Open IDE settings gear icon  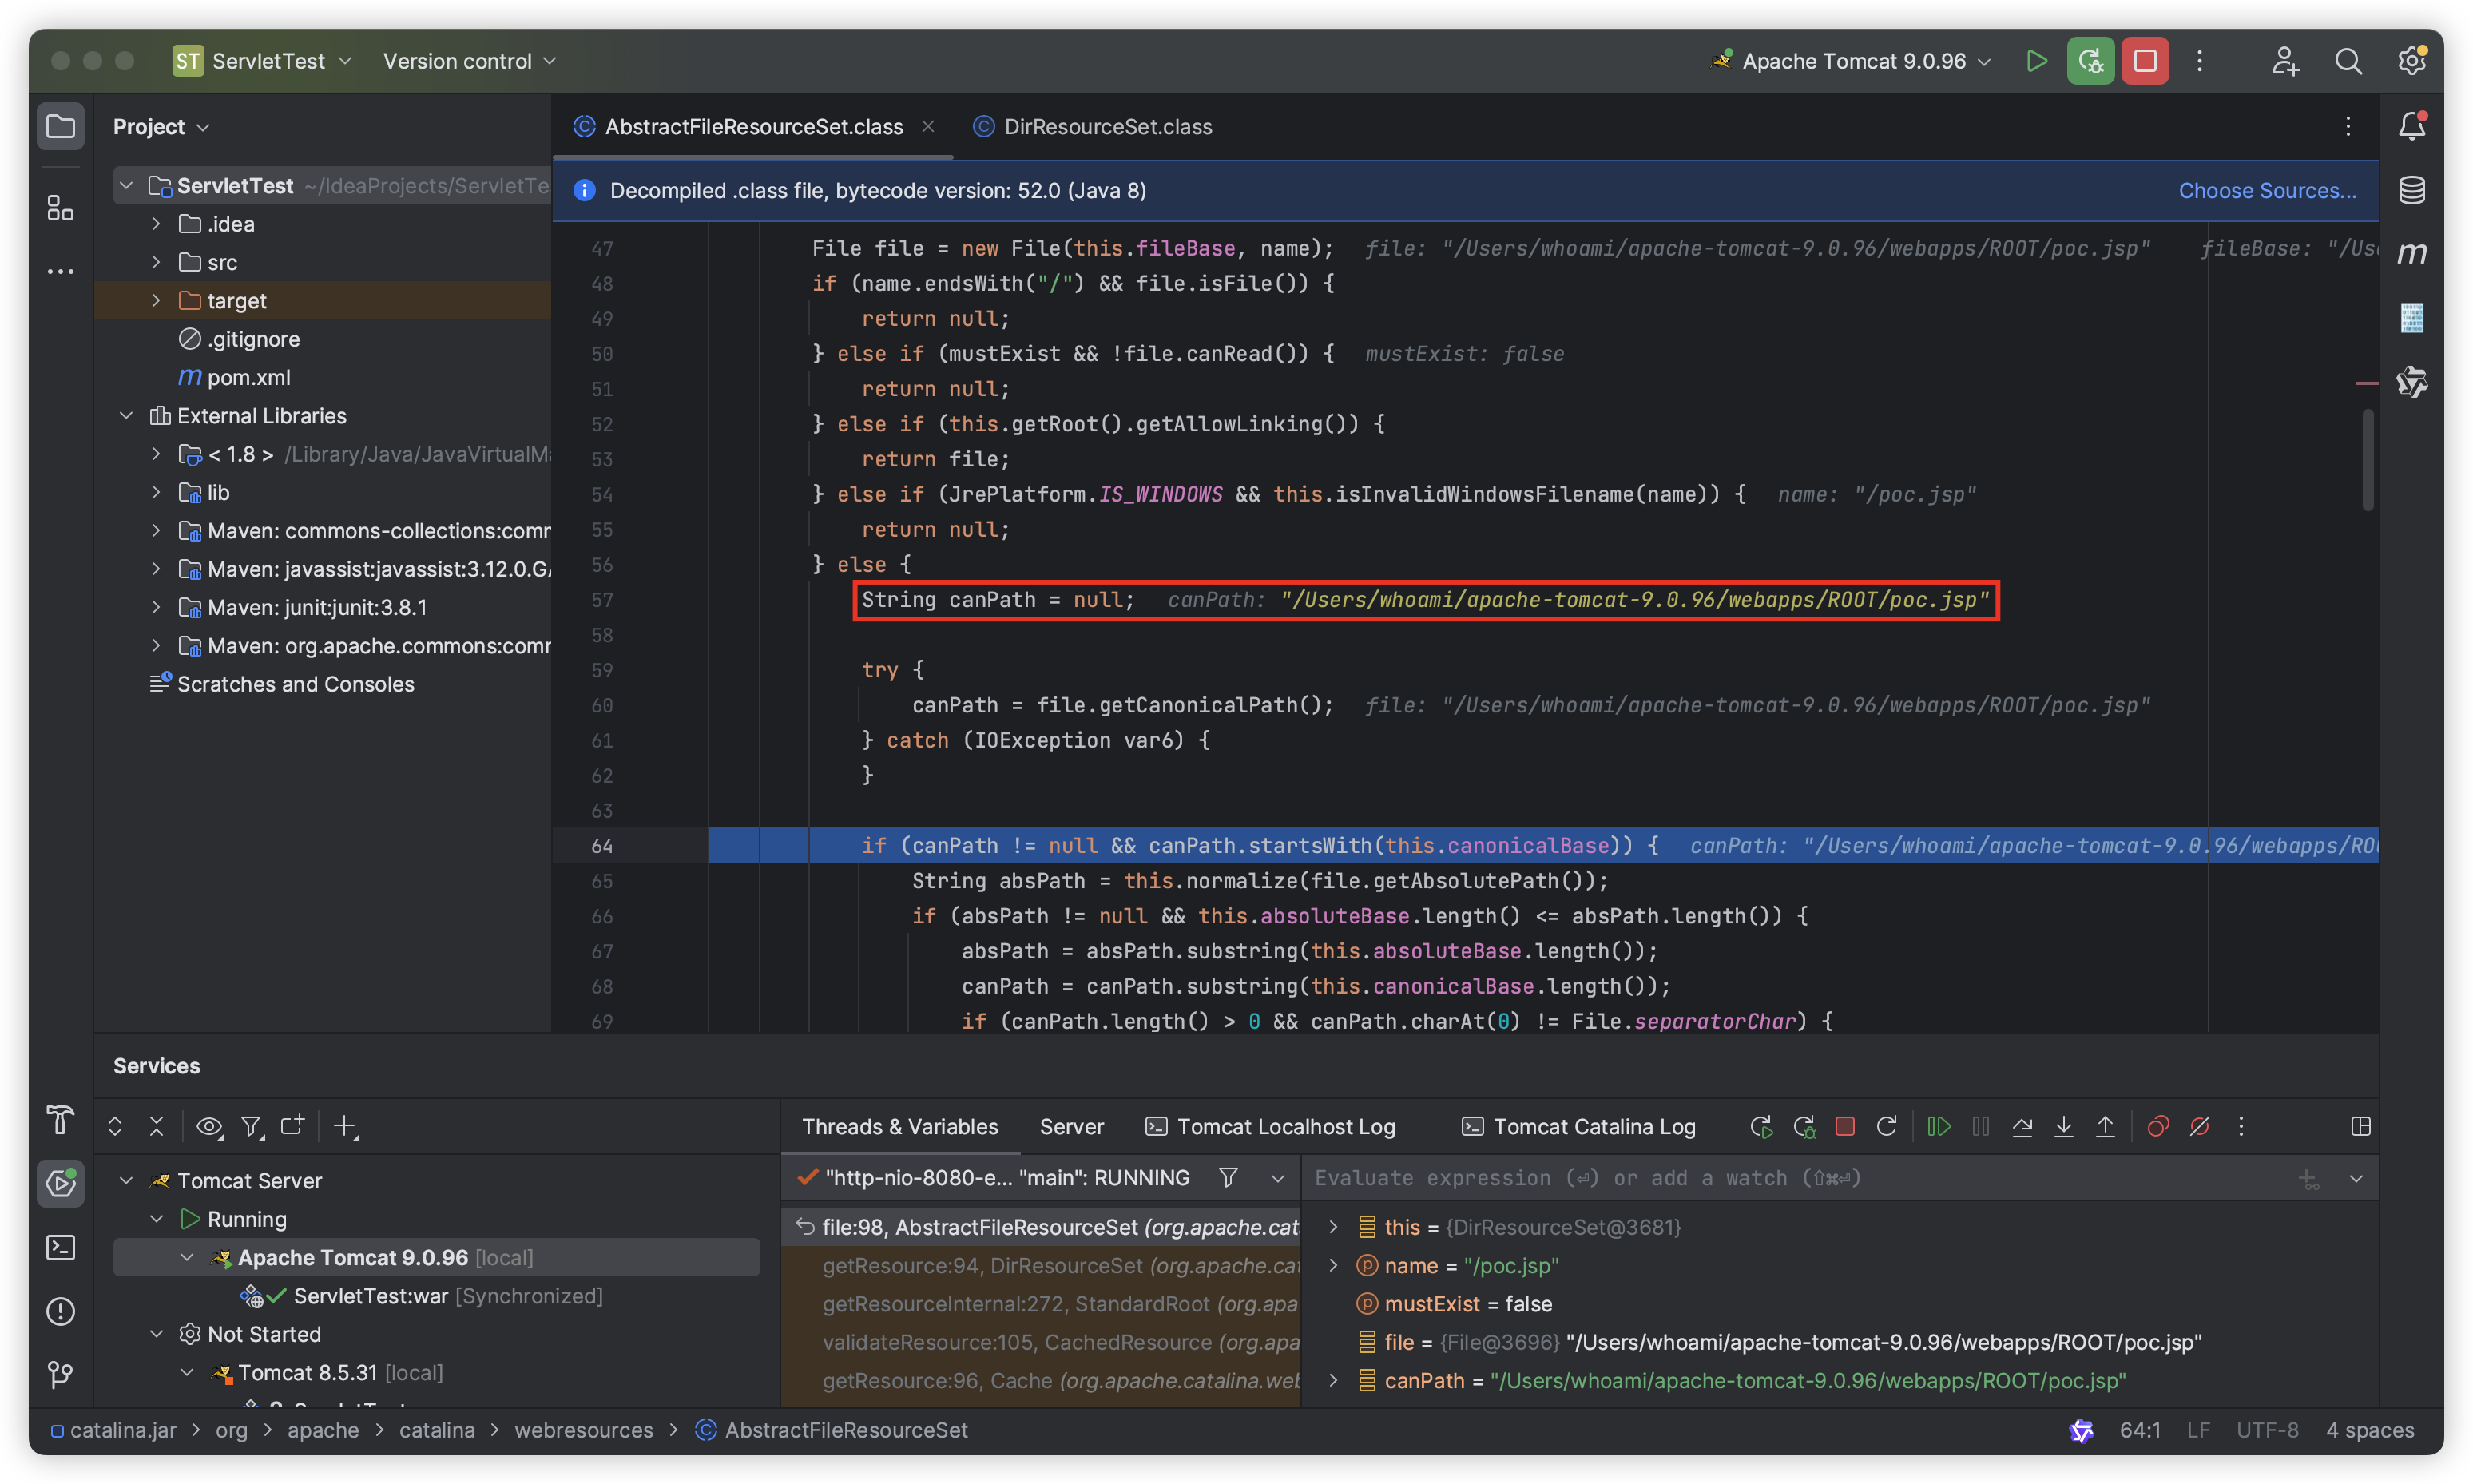(2412, 61)
